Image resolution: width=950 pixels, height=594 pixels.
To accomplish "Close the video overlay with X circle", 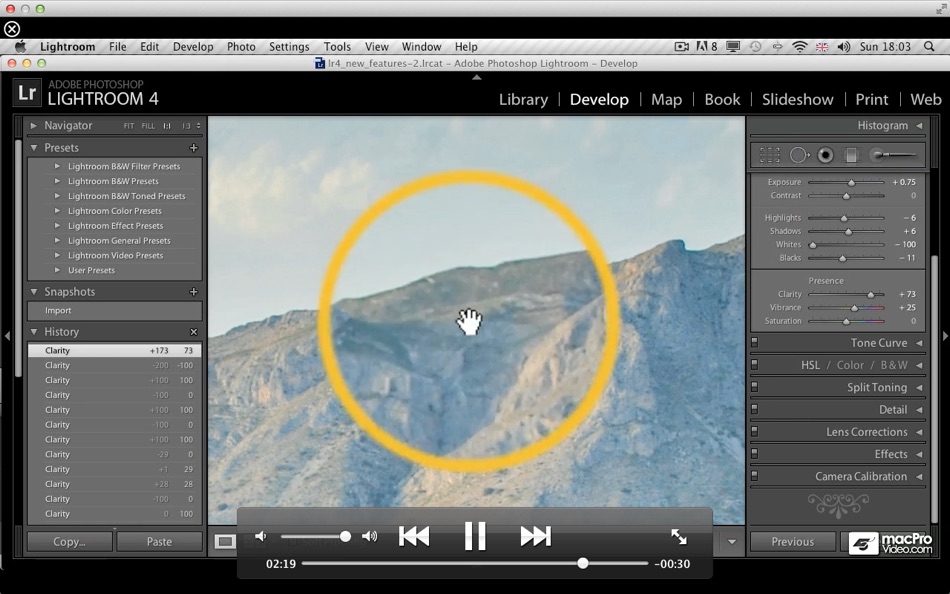I will pyautogui.click(x=12, y=28).
